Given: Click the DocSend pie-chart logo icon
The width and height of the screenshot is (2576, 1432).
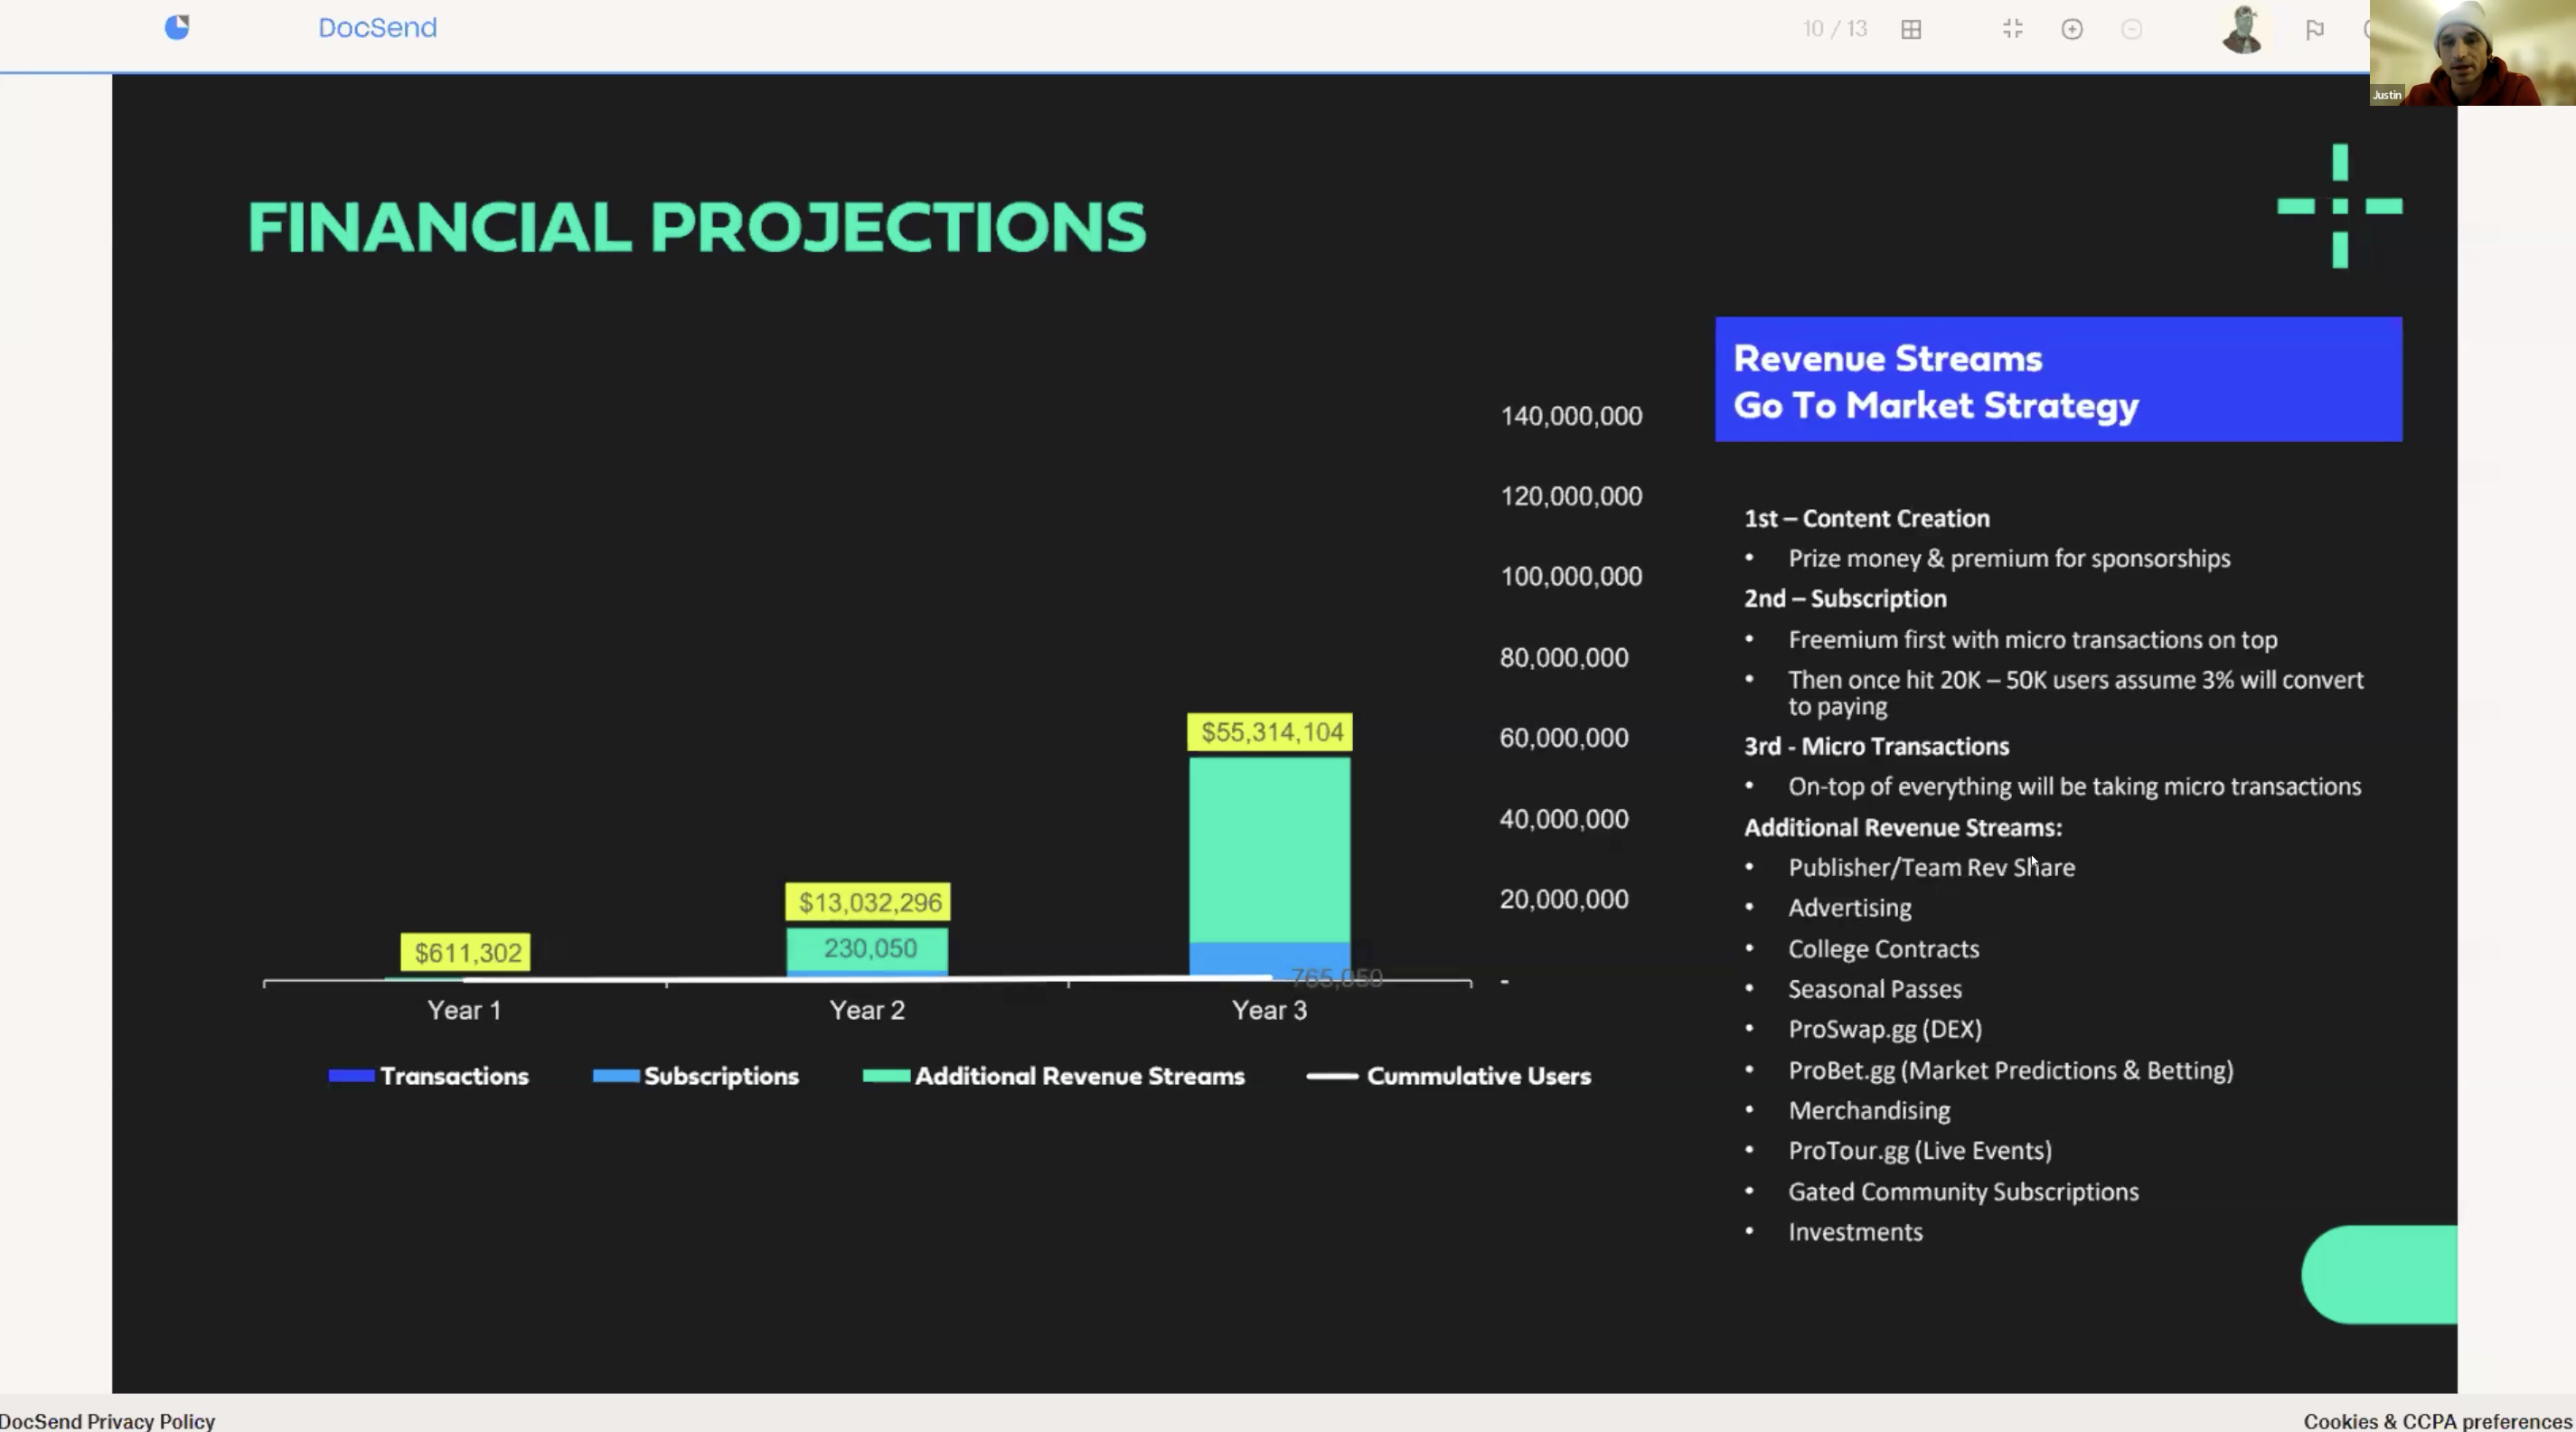Looking at the screenshot, I should coord(177,27).
